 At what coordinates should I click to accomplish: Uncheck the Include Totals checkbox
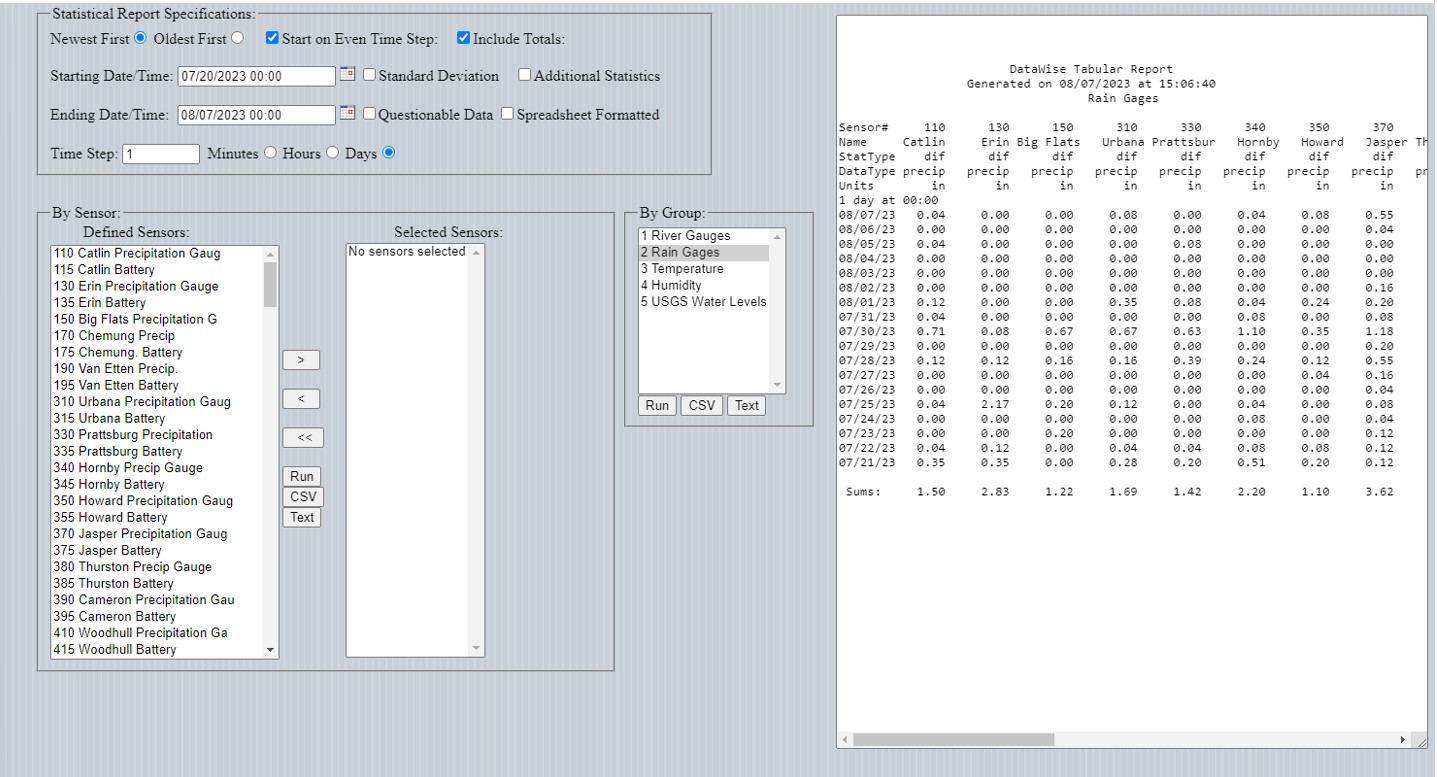[x=463, y=39]
